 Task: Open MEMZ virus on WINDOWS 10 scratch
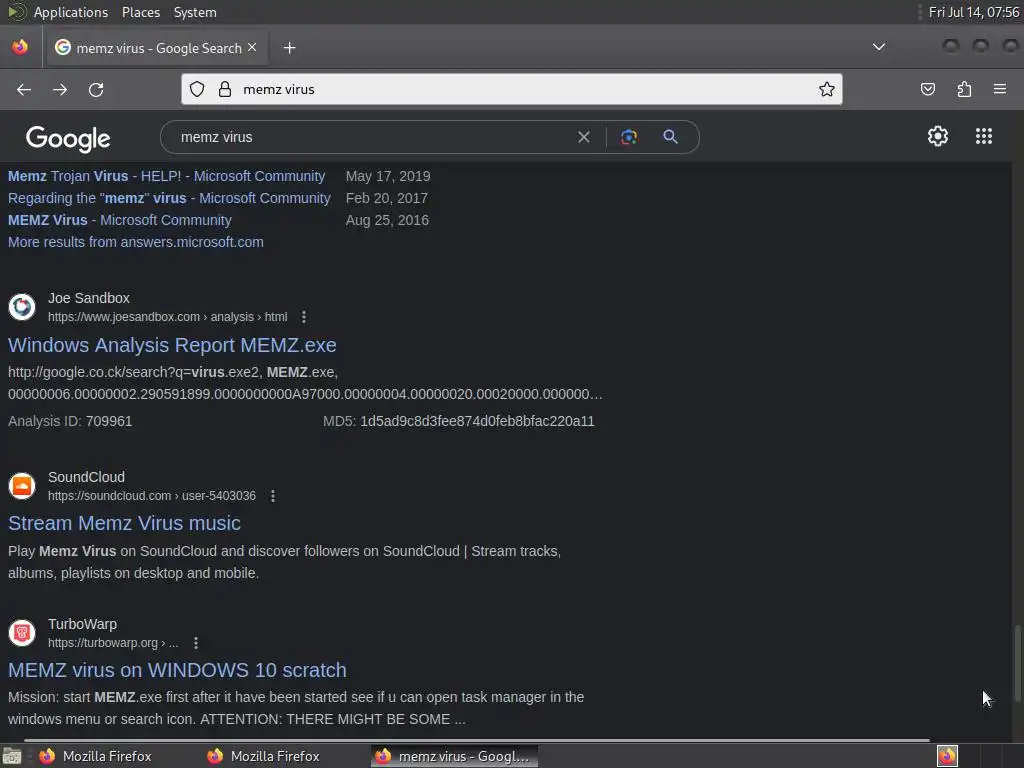tap(177, 670)
